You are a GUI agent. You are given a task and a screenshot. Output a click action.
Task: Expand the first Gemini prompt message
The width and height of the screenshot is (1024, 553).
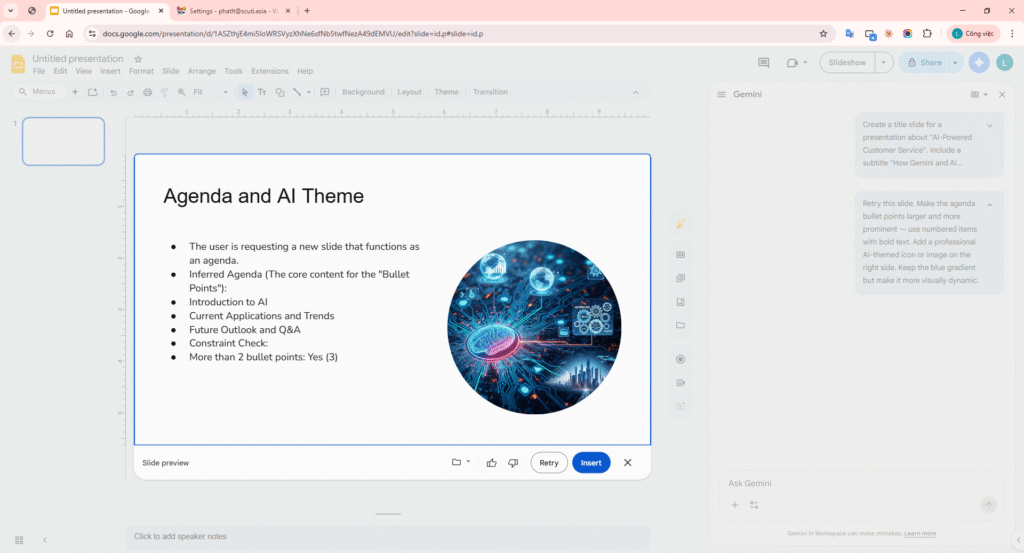pos(990,125)
